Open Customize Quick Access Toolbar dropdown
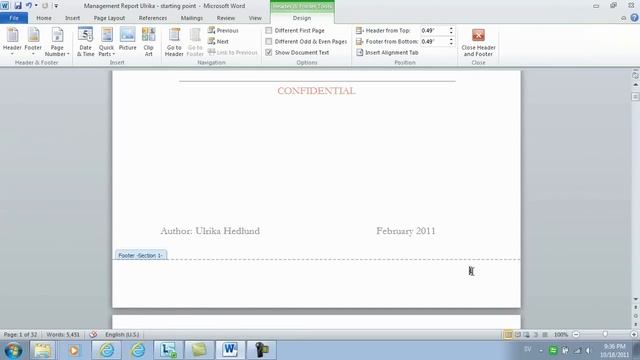 click(x=56, y=6)
